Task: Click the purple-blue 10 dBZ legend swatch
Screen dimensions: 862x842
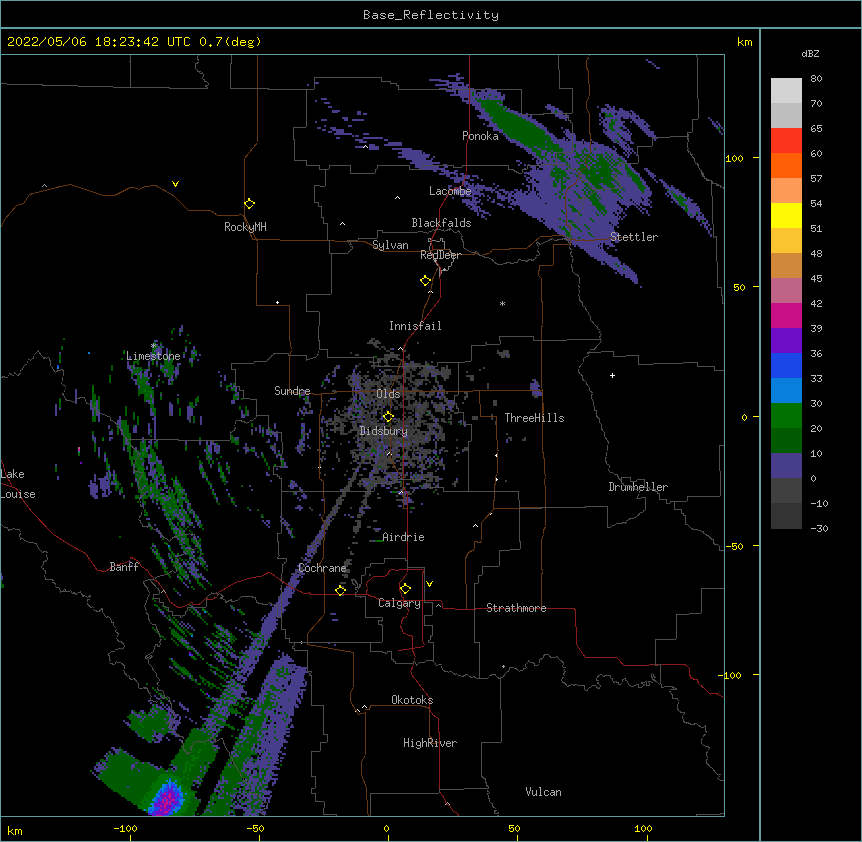Action: pyautogui.click(x=786, y=466)
